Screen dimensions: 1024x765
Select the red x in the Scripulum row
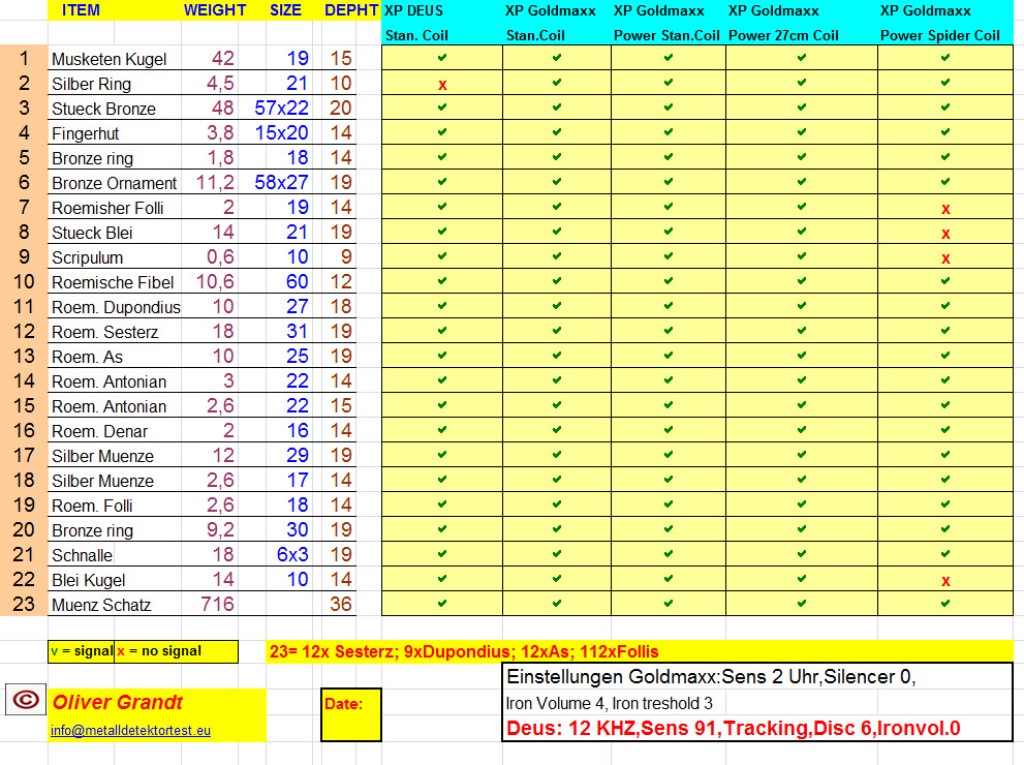[x=945, y=258]
